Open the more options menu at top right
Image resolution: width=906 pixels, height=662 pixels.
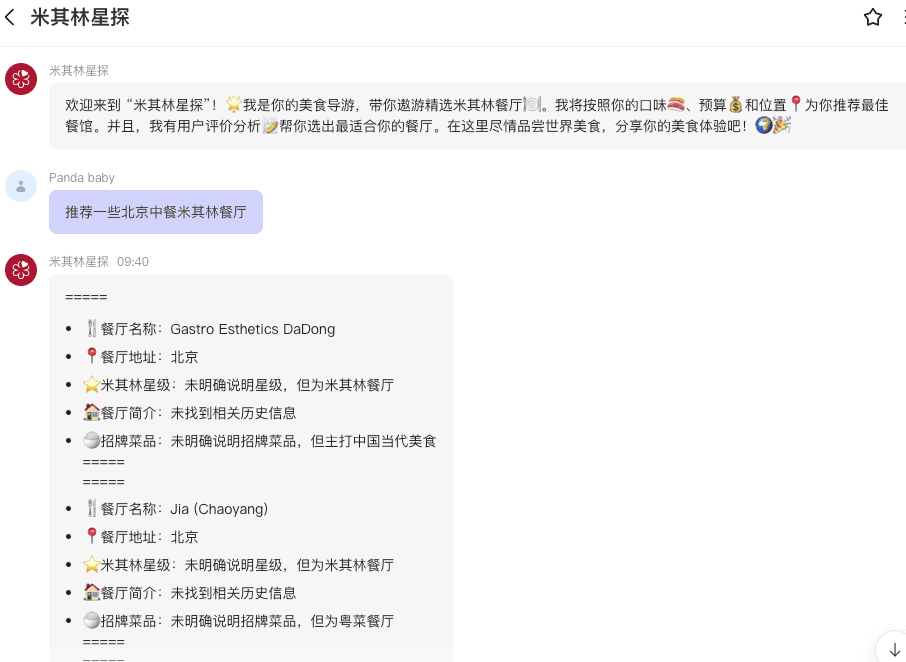point(902,17)
